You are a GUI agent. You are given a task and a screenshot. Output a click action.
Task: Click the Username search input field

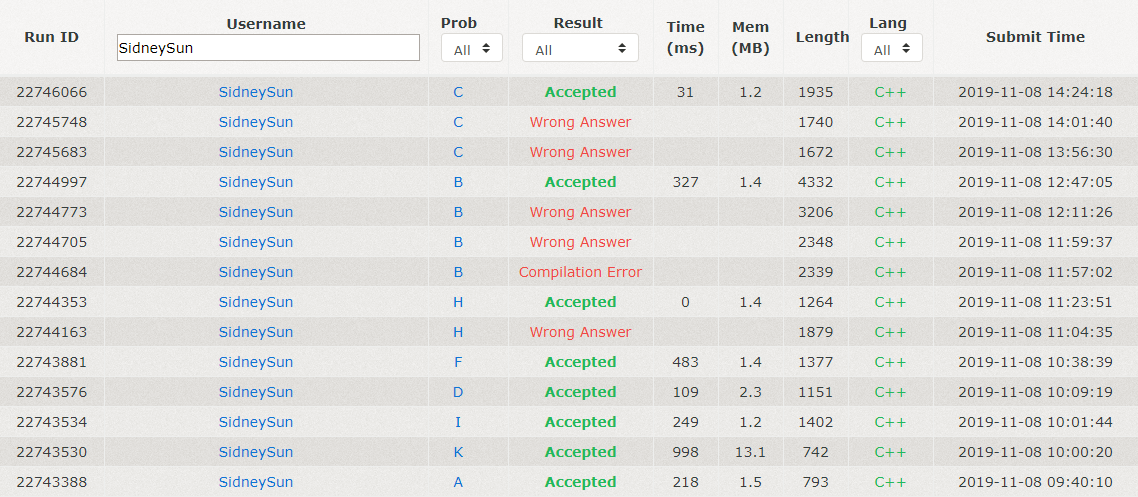click(x=268, y=47)
